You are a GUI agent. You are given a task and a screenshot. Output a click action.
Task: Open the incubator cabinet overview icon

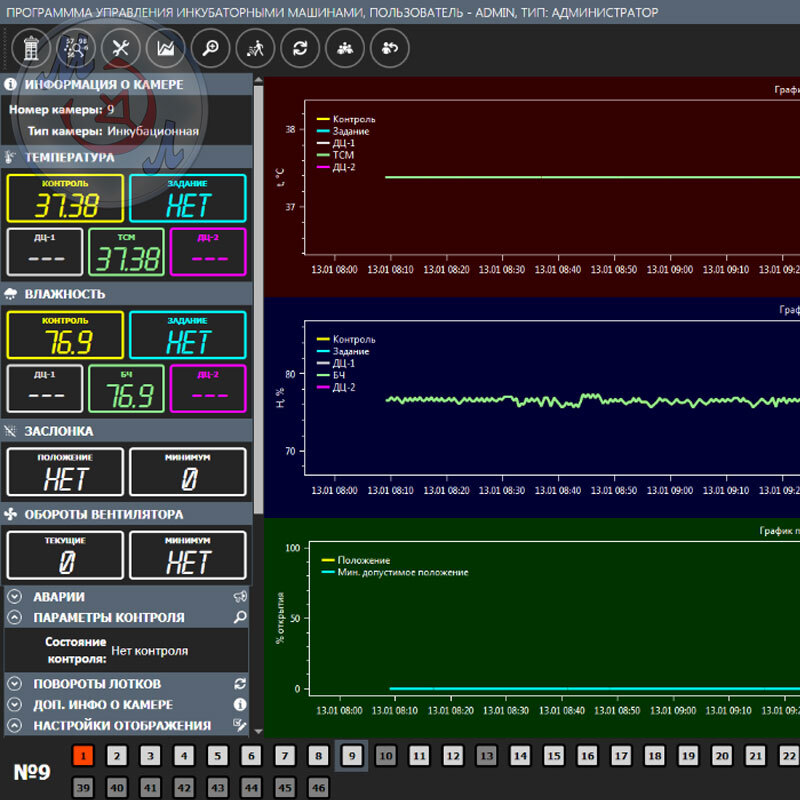(x=31, y=48)
